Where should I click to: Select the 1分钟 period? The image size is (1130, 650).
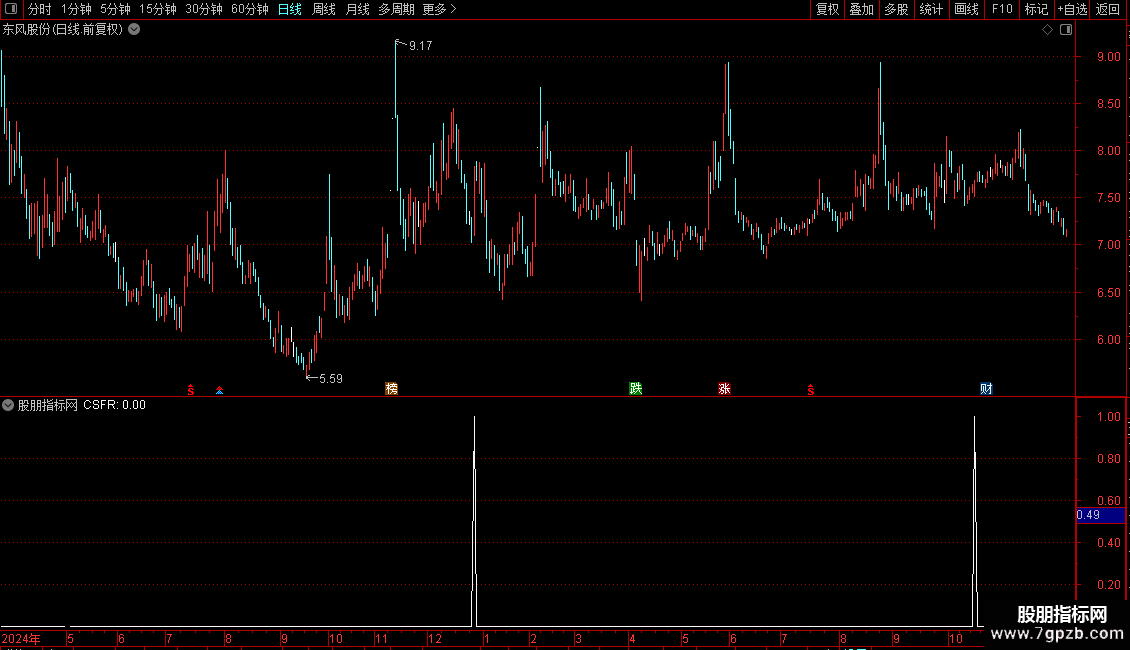76,9
